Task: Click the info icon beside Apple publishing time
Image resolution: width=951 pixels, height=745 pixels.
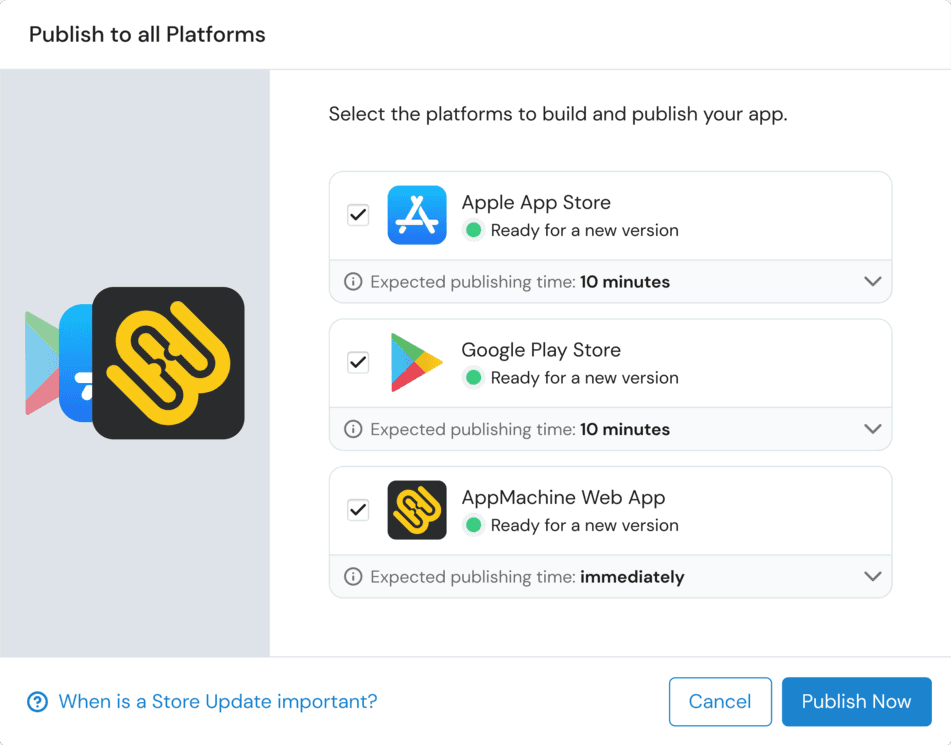Action: (x=352, y=281)
